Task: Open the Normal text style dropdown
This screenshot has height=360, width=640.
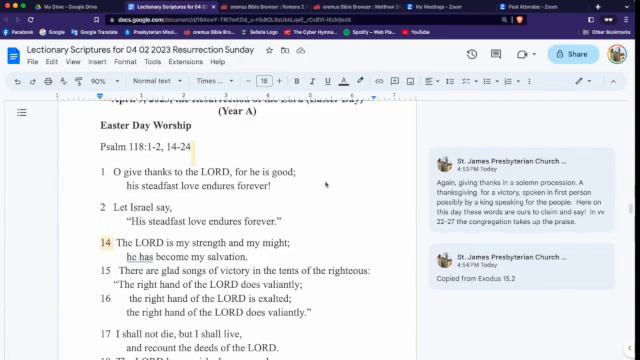Action: (157, 81)
